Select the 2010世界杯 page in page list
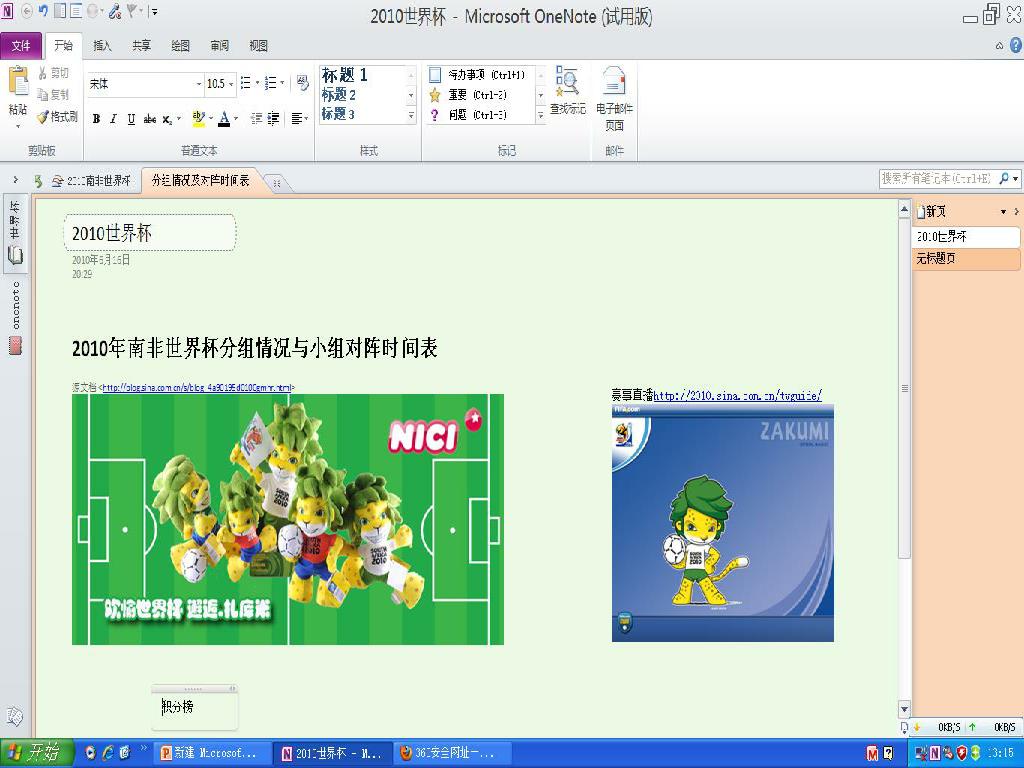This screenshot has height=768, width=1024. [x=965, y=236]
